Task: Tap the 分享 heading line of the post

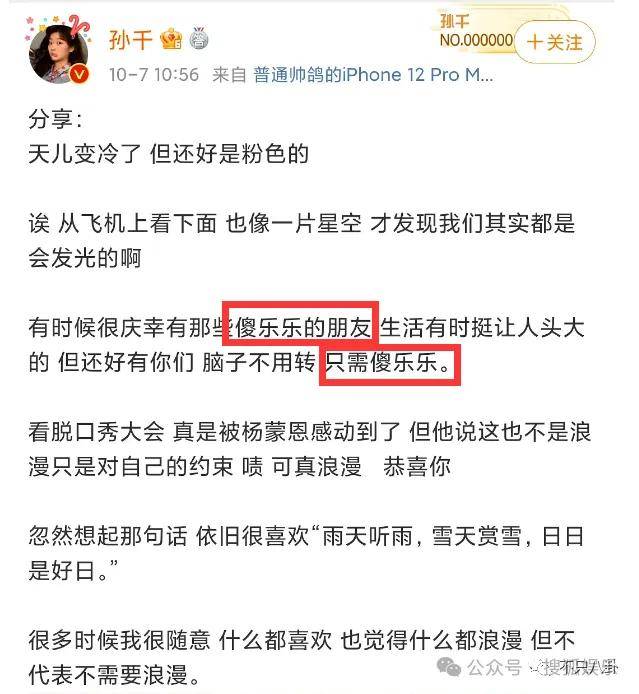Action: click(x=55, y=119)
